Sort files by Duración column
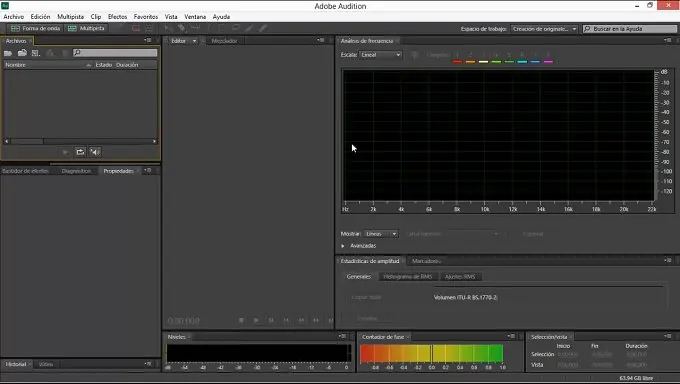Screen dimensions: 680x384 pos(127,65)
